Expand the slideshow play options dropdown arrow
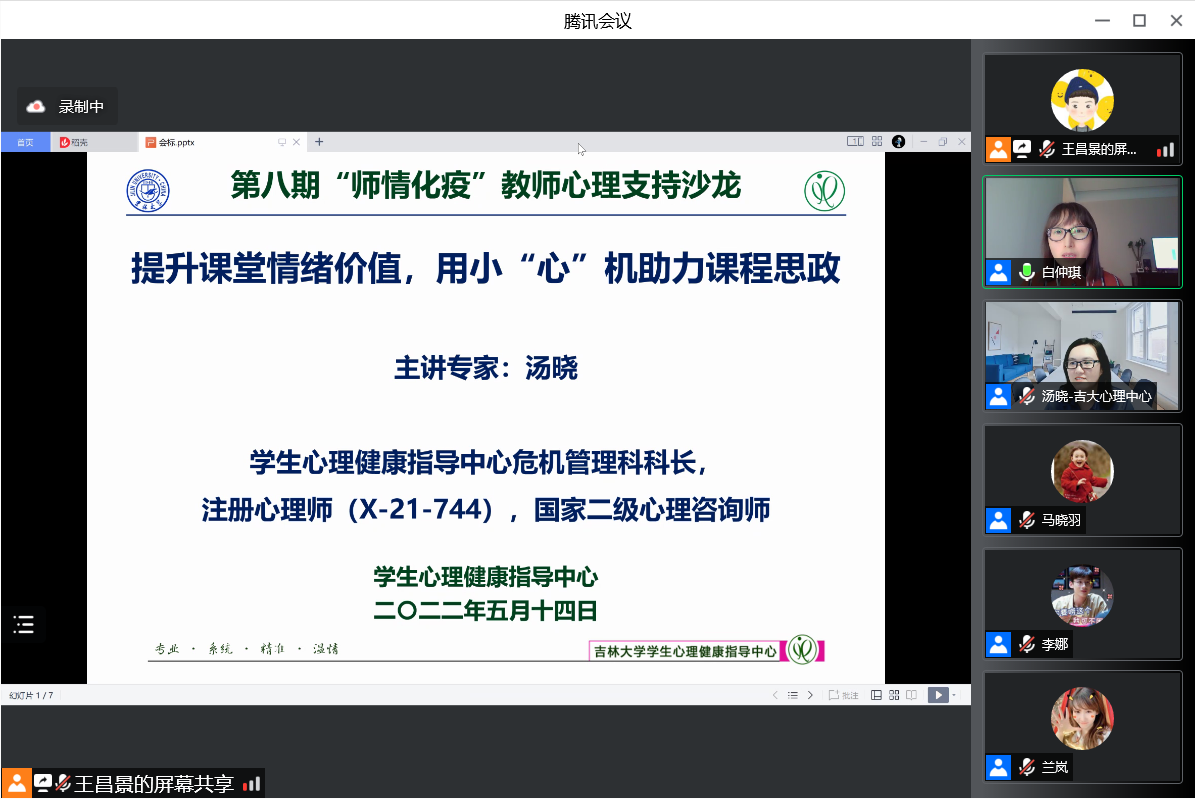This screenshot has width=1195, height=799. pyautogui.click(x=954, y=695)
